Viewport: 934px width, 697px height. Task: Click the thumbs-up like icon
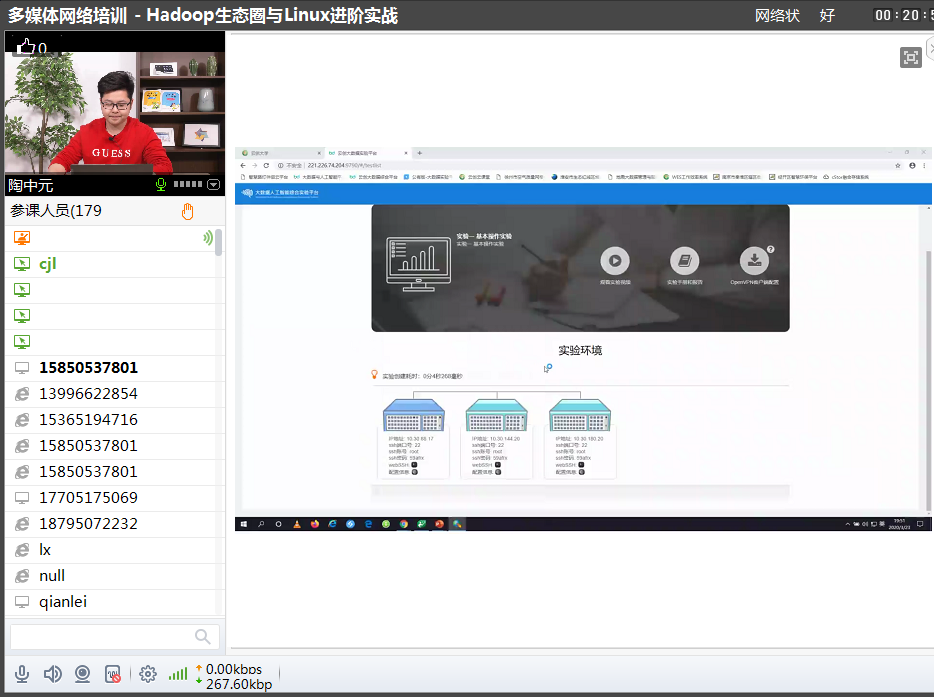pyautogui.click(x=26, y=46)
